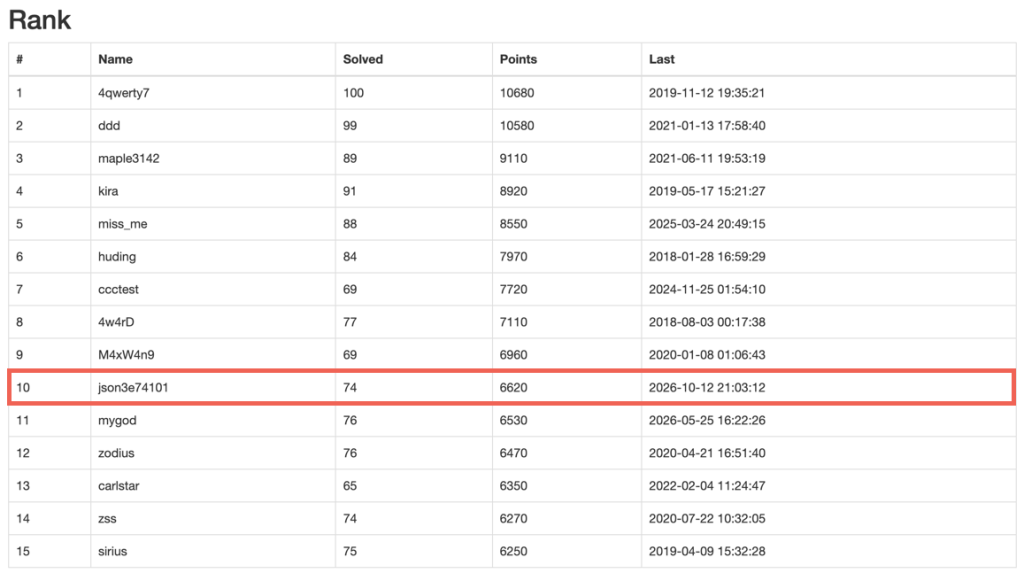This screenshot has width=1024, height=573.
Task: Click solved count 75 for sirius
Action: tap(350, 551)
